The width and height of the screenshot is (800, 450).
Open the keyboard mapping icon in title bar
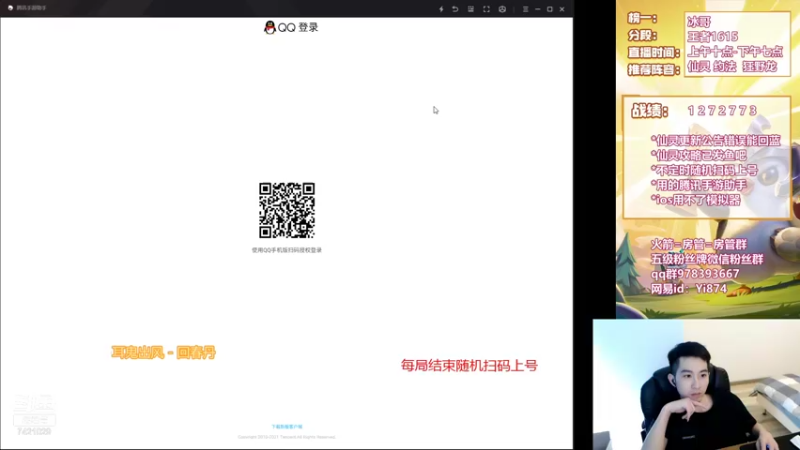(470, 9)
